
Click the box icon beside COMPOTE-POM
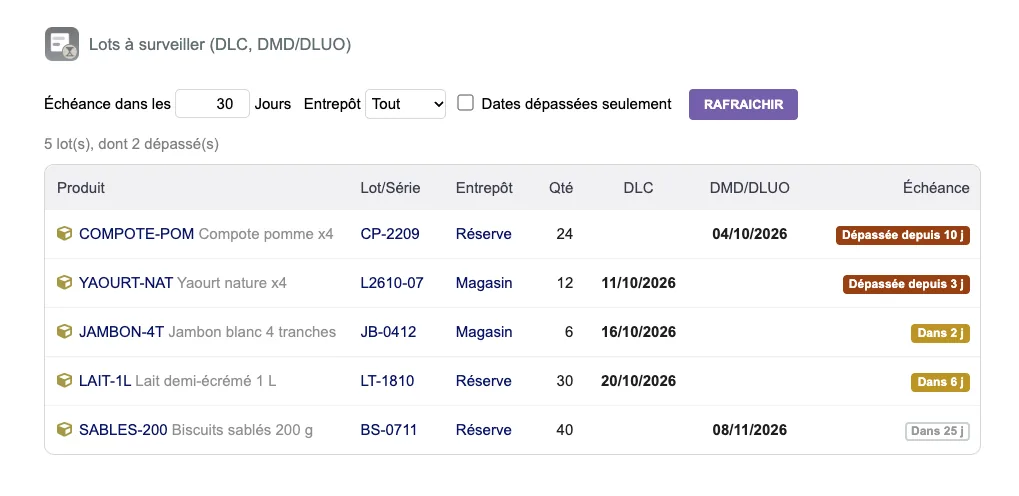click(64, 233)
